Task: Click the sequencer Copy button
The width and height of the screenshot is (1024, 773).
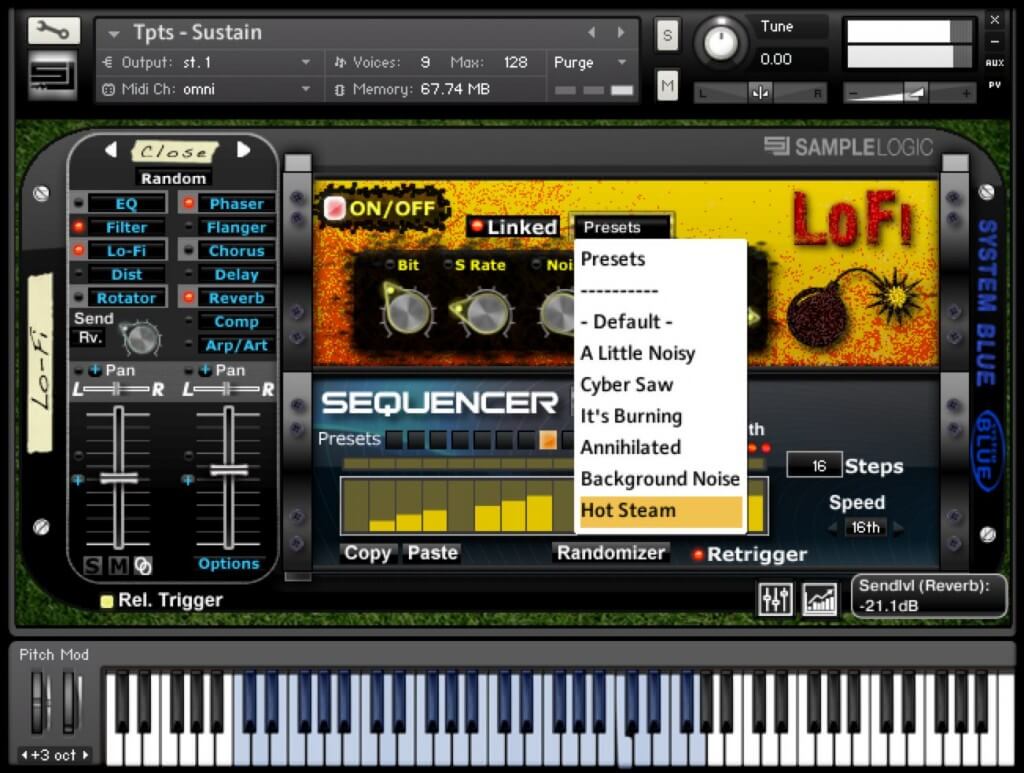Action: [367, 553]
